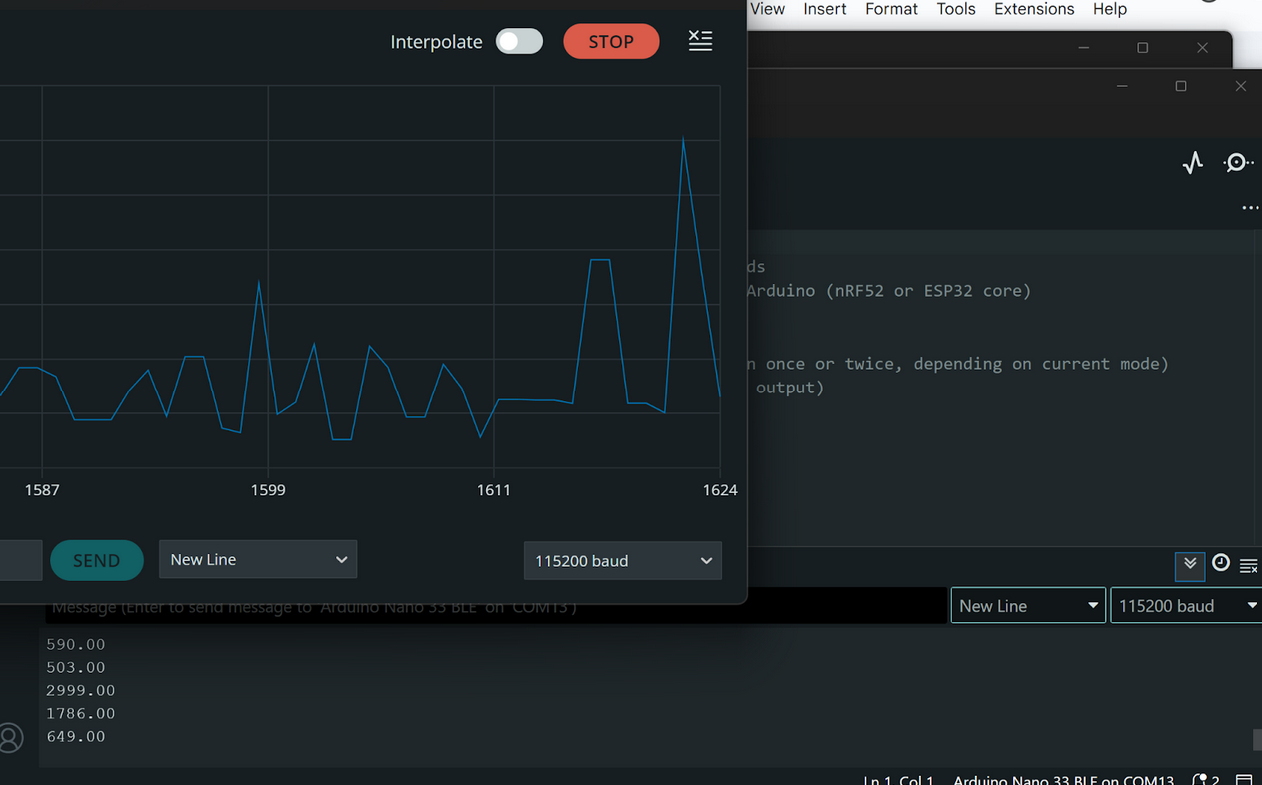This screenshot has height=785, width=1262.
Task: Expand the plotter 115200 baud dropdown
Action: pos(622,560)
